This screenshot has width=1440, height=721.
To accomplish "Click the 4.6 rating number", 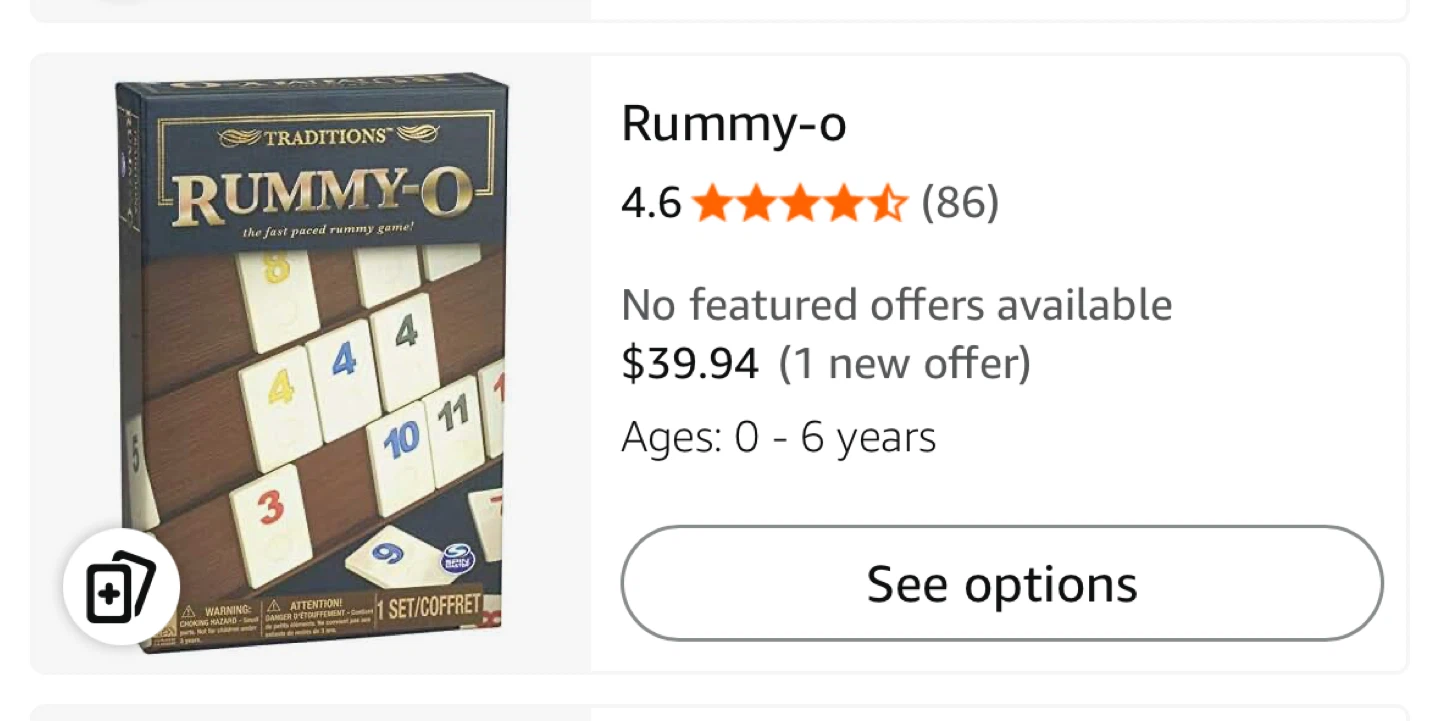I will (651, 204).
